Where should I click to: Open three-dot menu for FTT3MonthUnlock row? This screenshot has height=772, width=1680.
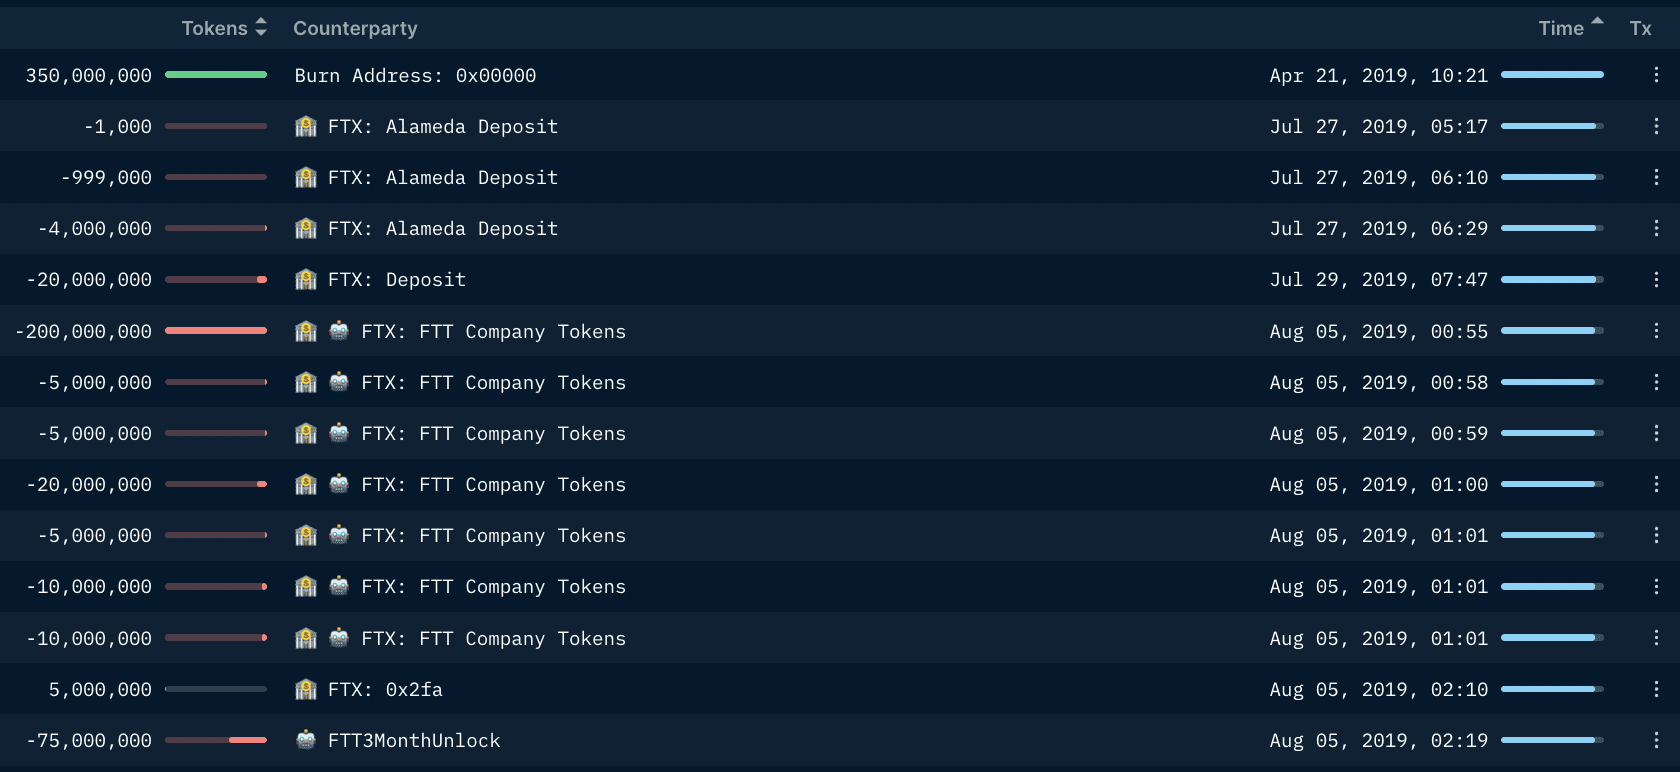tap(1656, 740)
